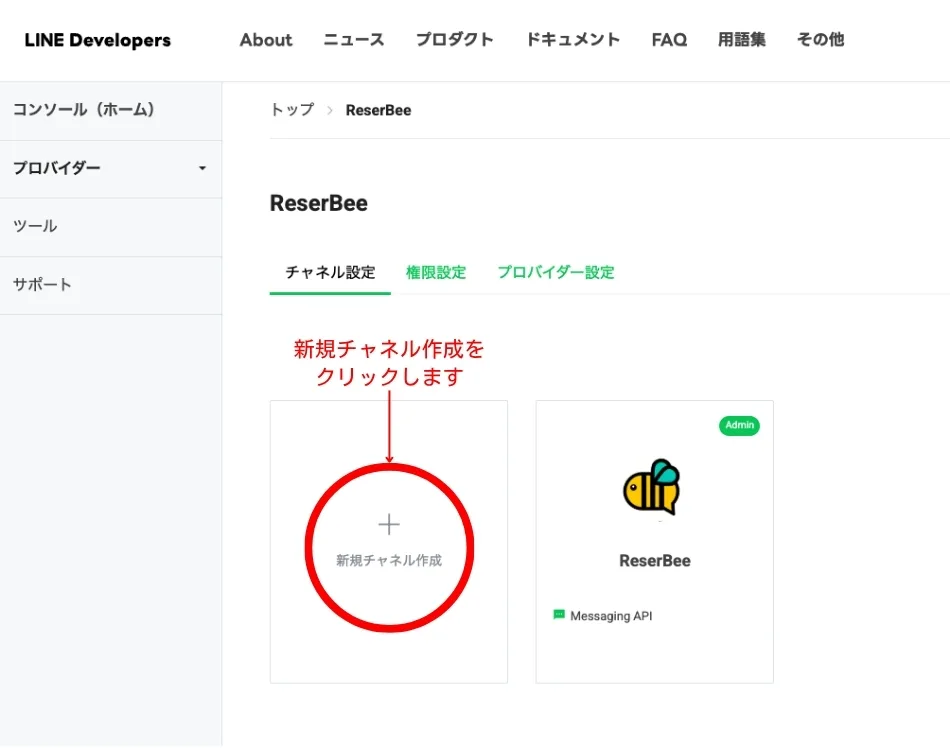Click FAQ in the top navigation

click(x=669, y=40)
